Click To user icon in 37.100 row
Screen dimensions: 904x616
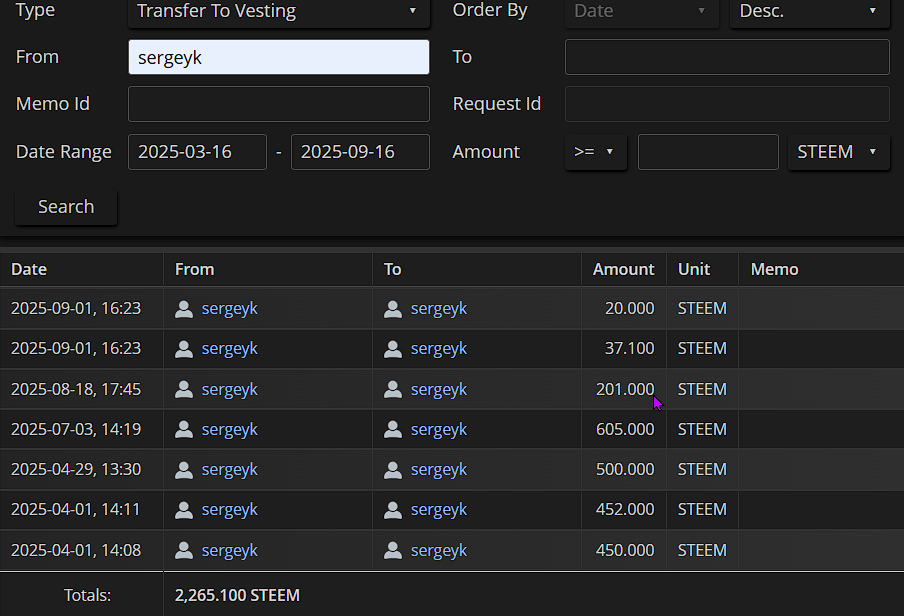point(393,349)
